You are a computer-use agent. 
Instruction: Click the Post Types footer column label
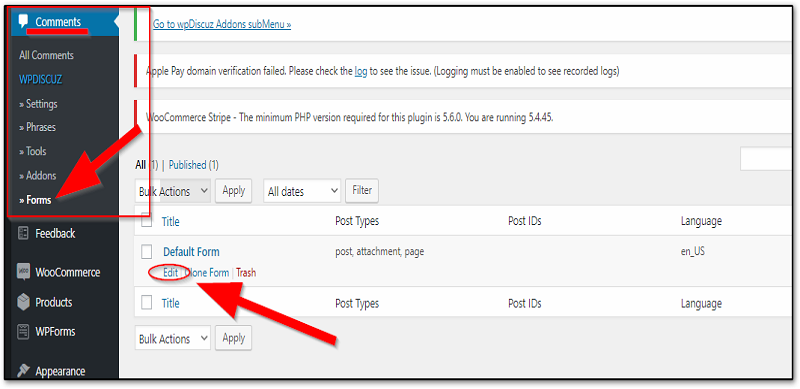[357, 303]
